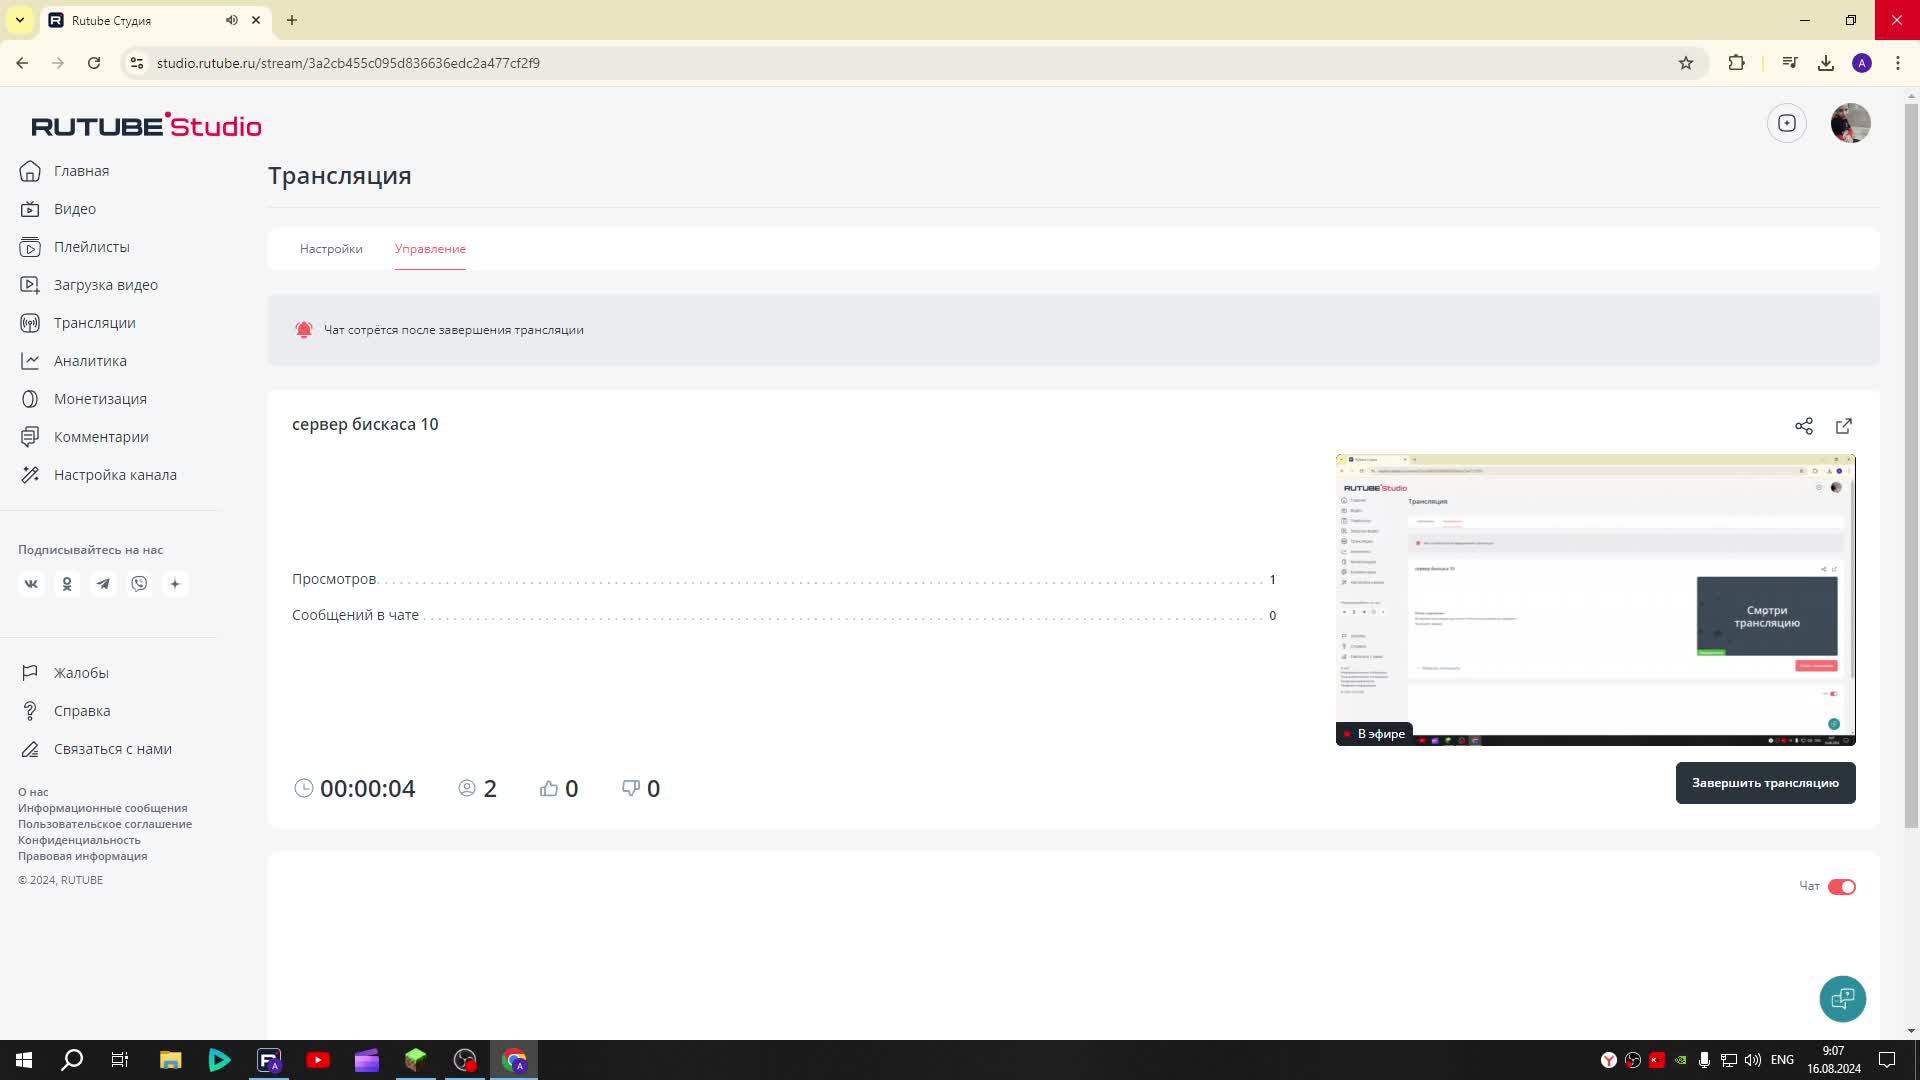Disable the Чат toggle switch

click(1841, 887)
